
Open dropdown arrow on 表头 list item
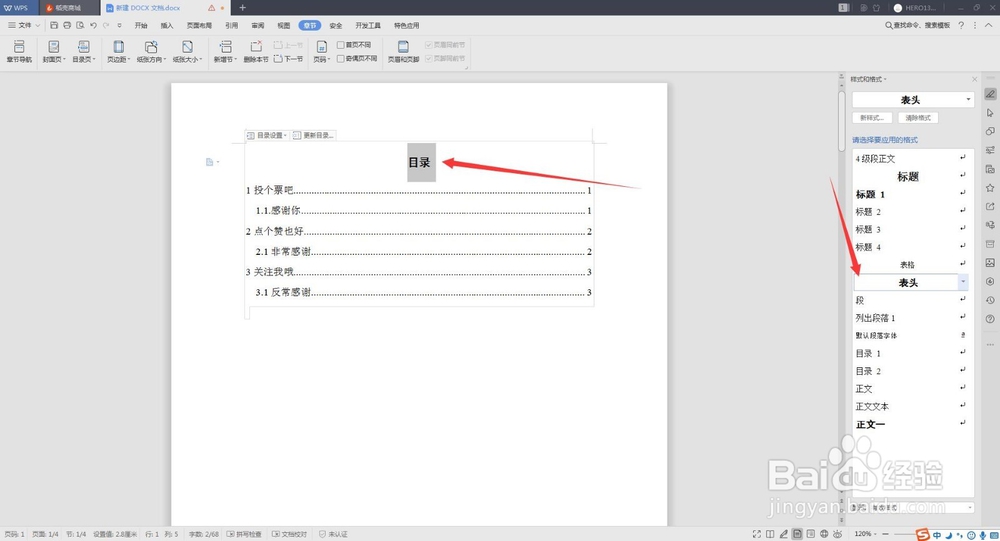963,282
